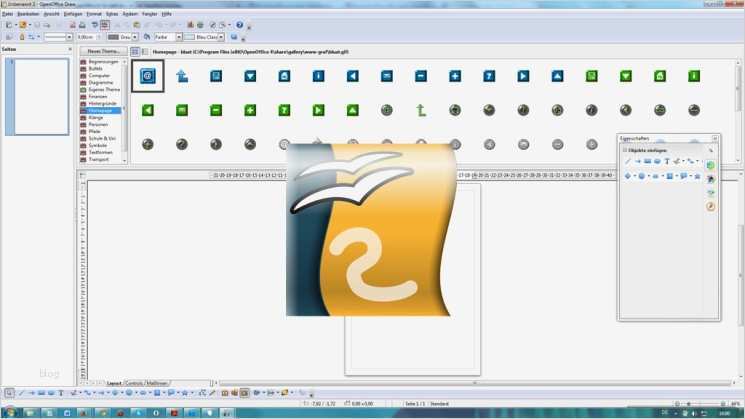Click the document horizontal scrollbar
Screen dimensions: 745x419
coord(474,383)
